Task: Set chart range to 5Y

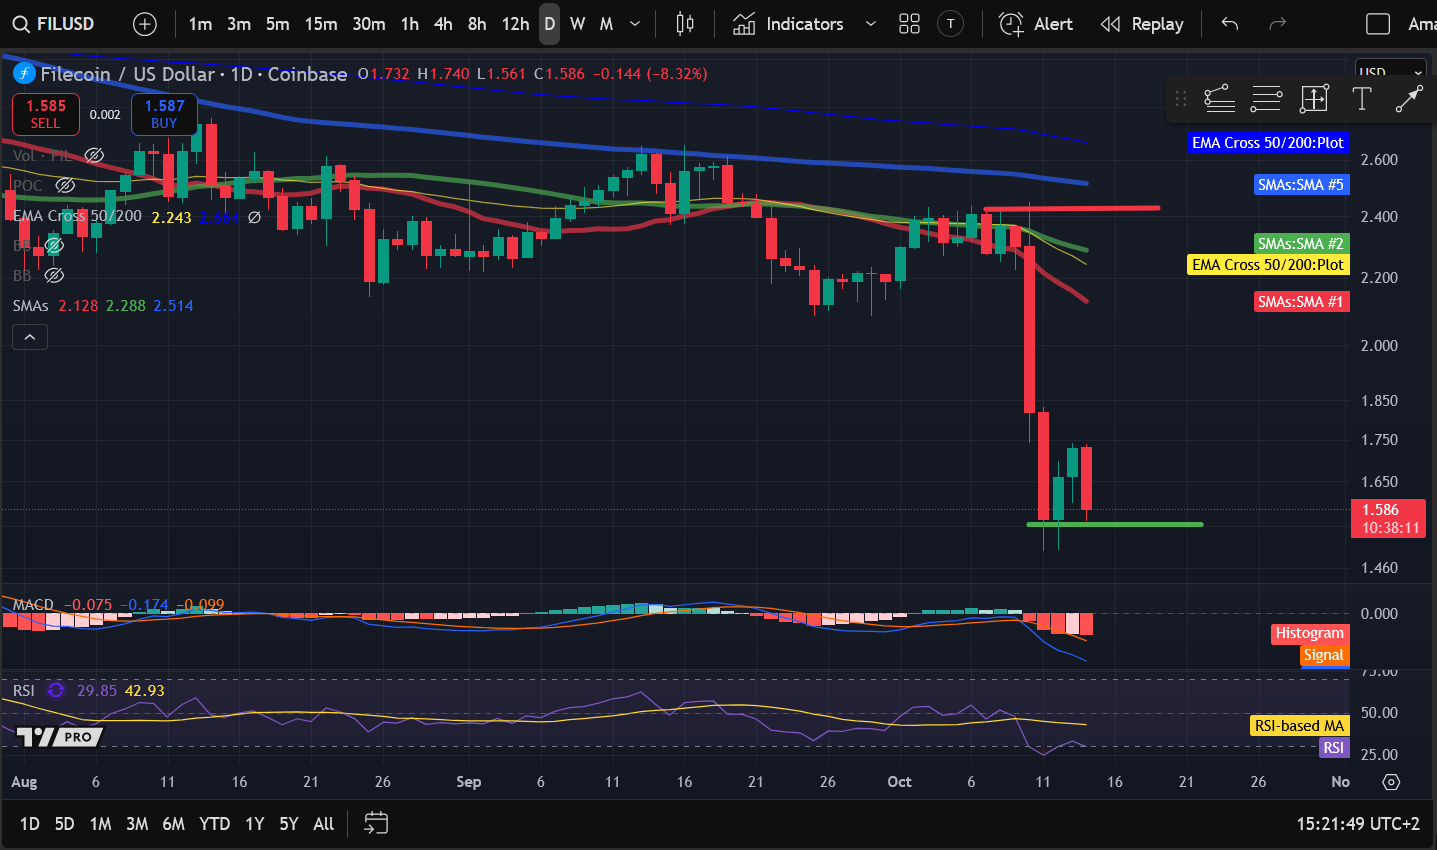Action: point(289,824)
